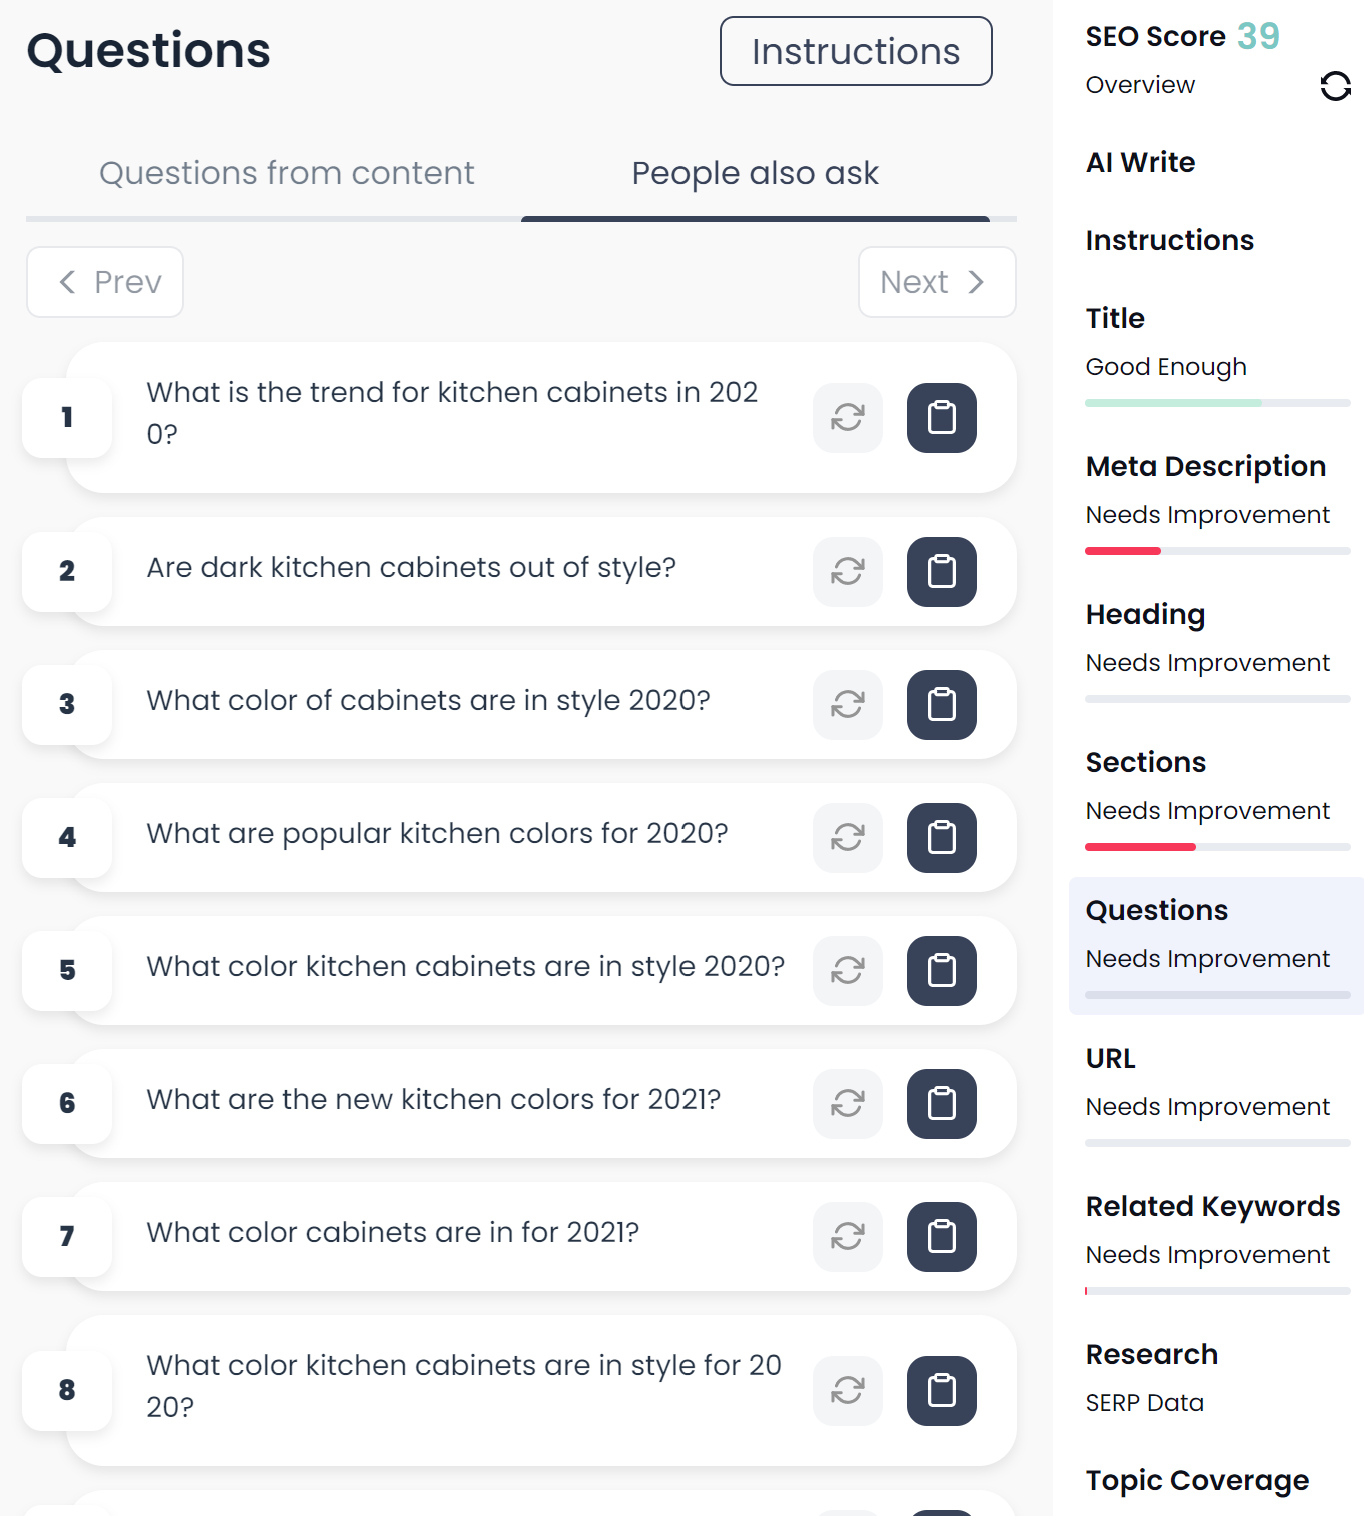Go to Prev page of questions
The width and height of the screenshot is (1364, 1516).
click(105, 282)
